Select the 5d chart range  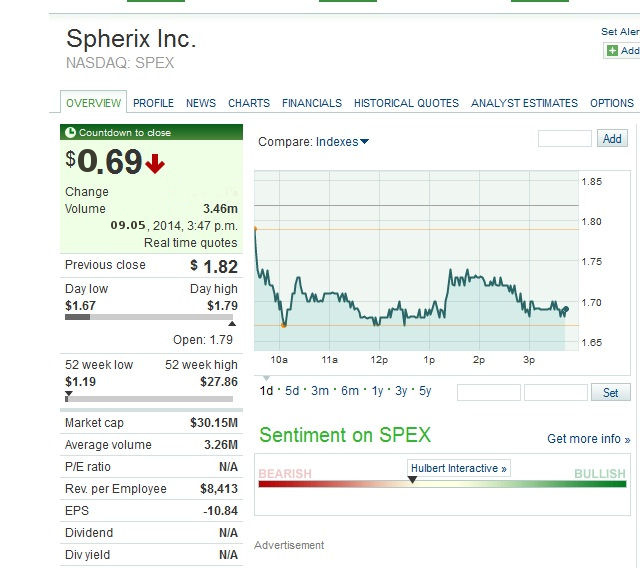(x=292, y=391)
